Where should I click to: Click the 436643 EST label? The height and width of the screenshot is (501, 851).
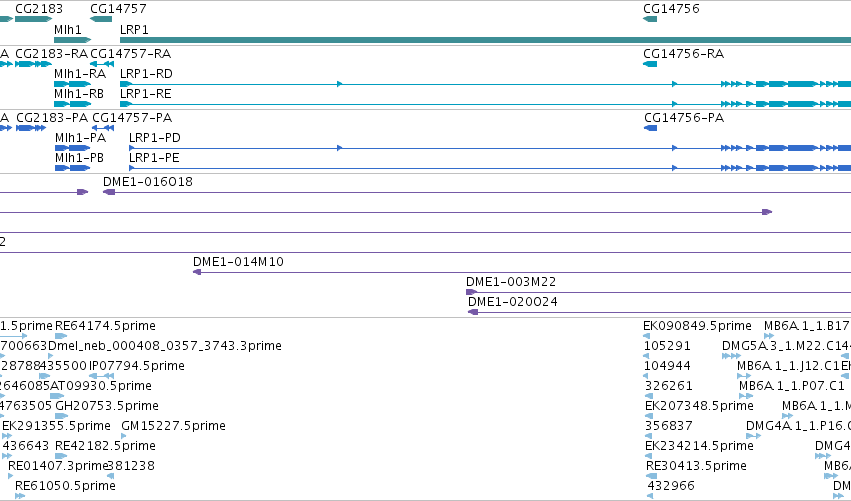pos(26,446)
